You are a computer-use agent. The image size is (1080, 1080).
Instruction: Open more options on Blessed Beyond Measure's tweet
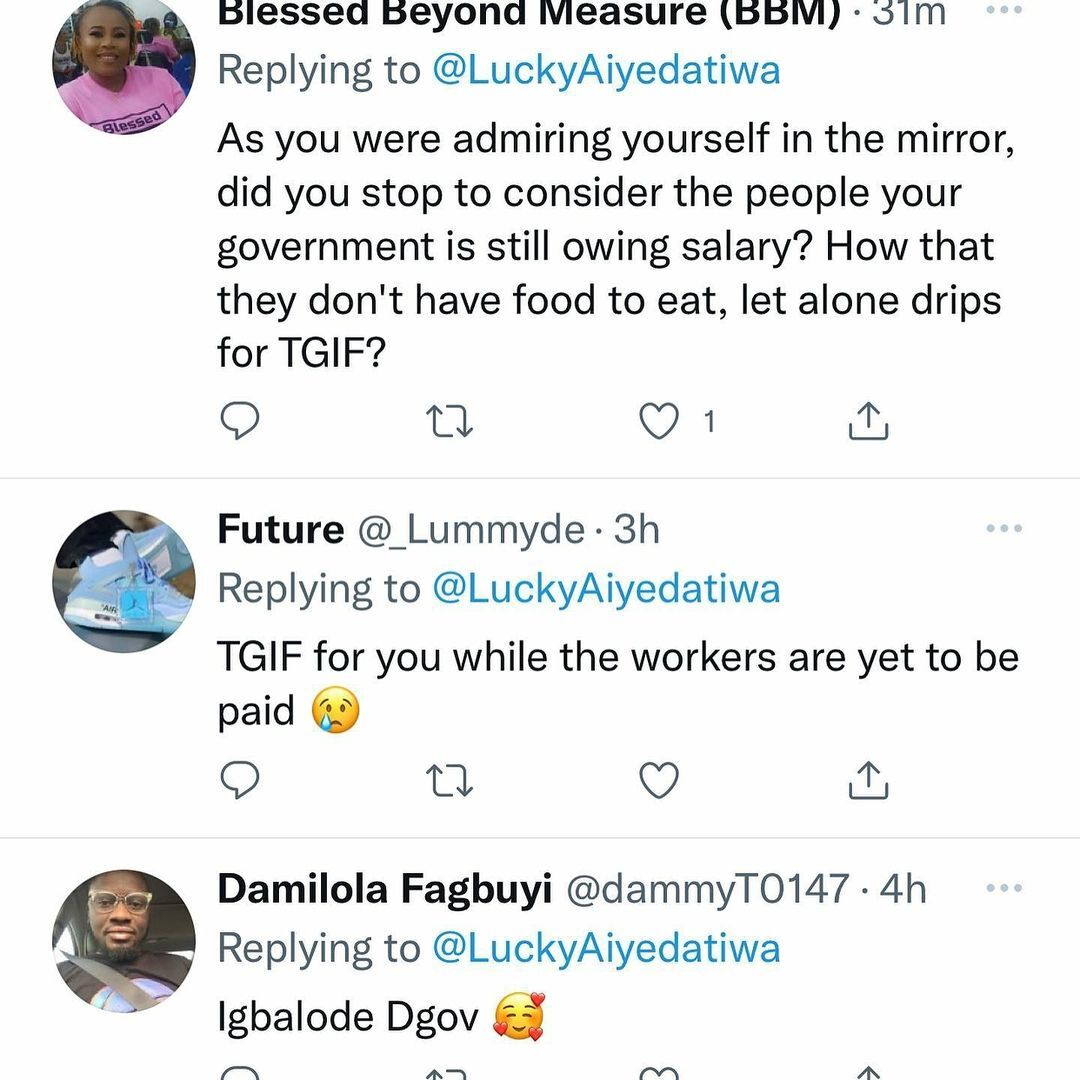1003,8
